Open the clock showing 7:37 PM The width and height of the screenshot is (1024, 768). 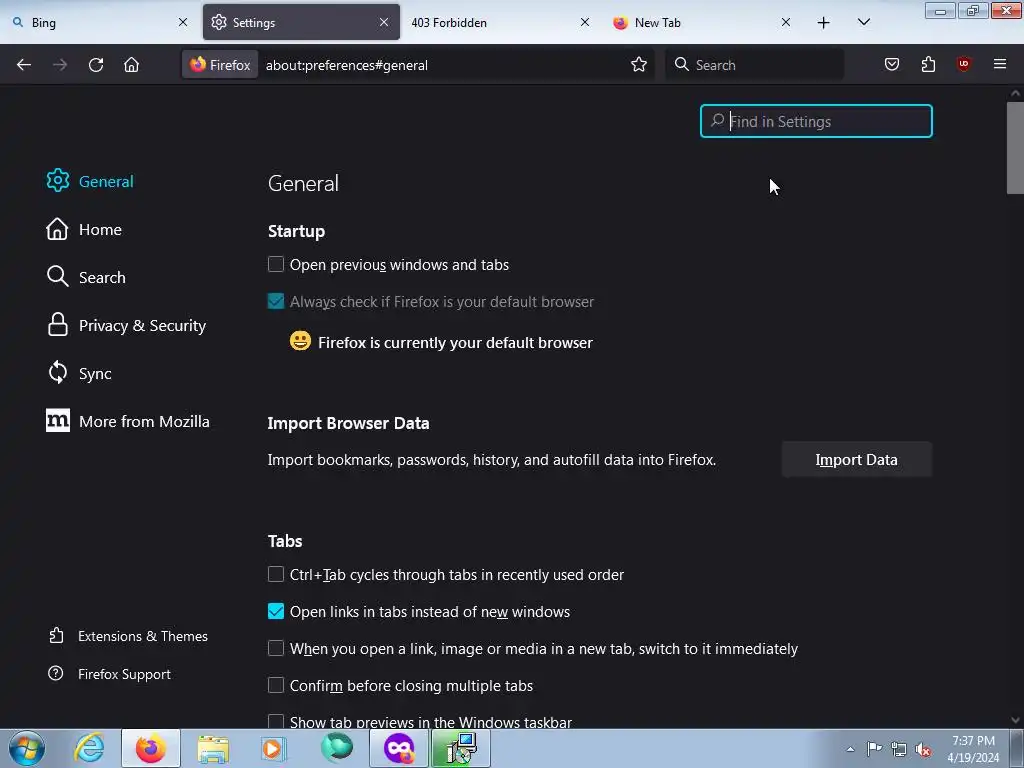[x=973, y=749]
